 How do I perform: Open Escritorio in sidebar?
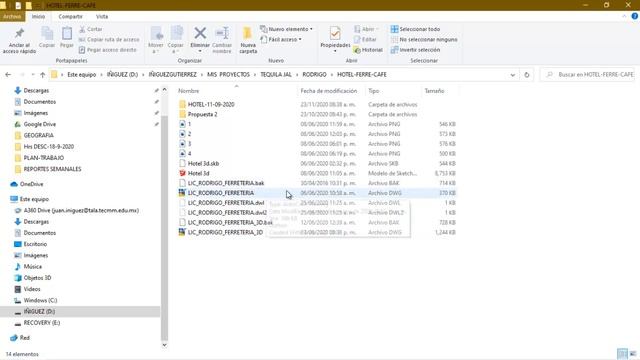point(35,244)
